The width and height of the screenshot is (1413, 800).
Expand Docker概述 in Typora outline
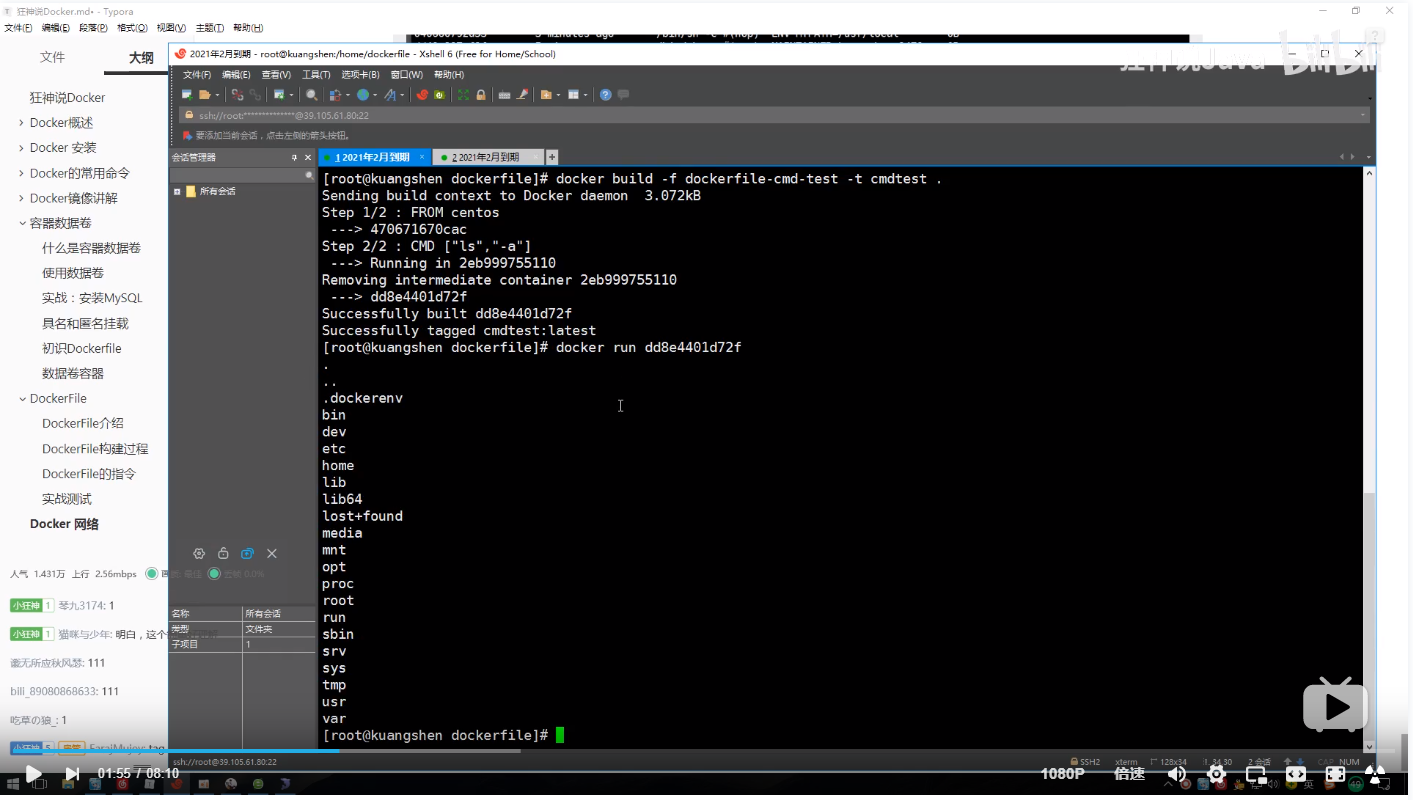21,123
